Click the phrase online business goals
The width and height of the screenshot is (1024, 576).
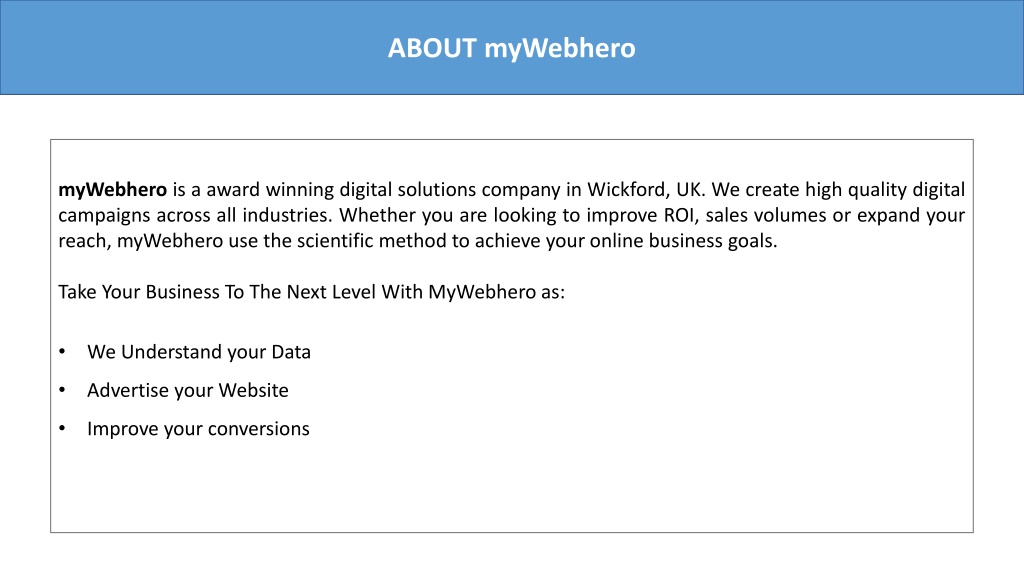683,241
